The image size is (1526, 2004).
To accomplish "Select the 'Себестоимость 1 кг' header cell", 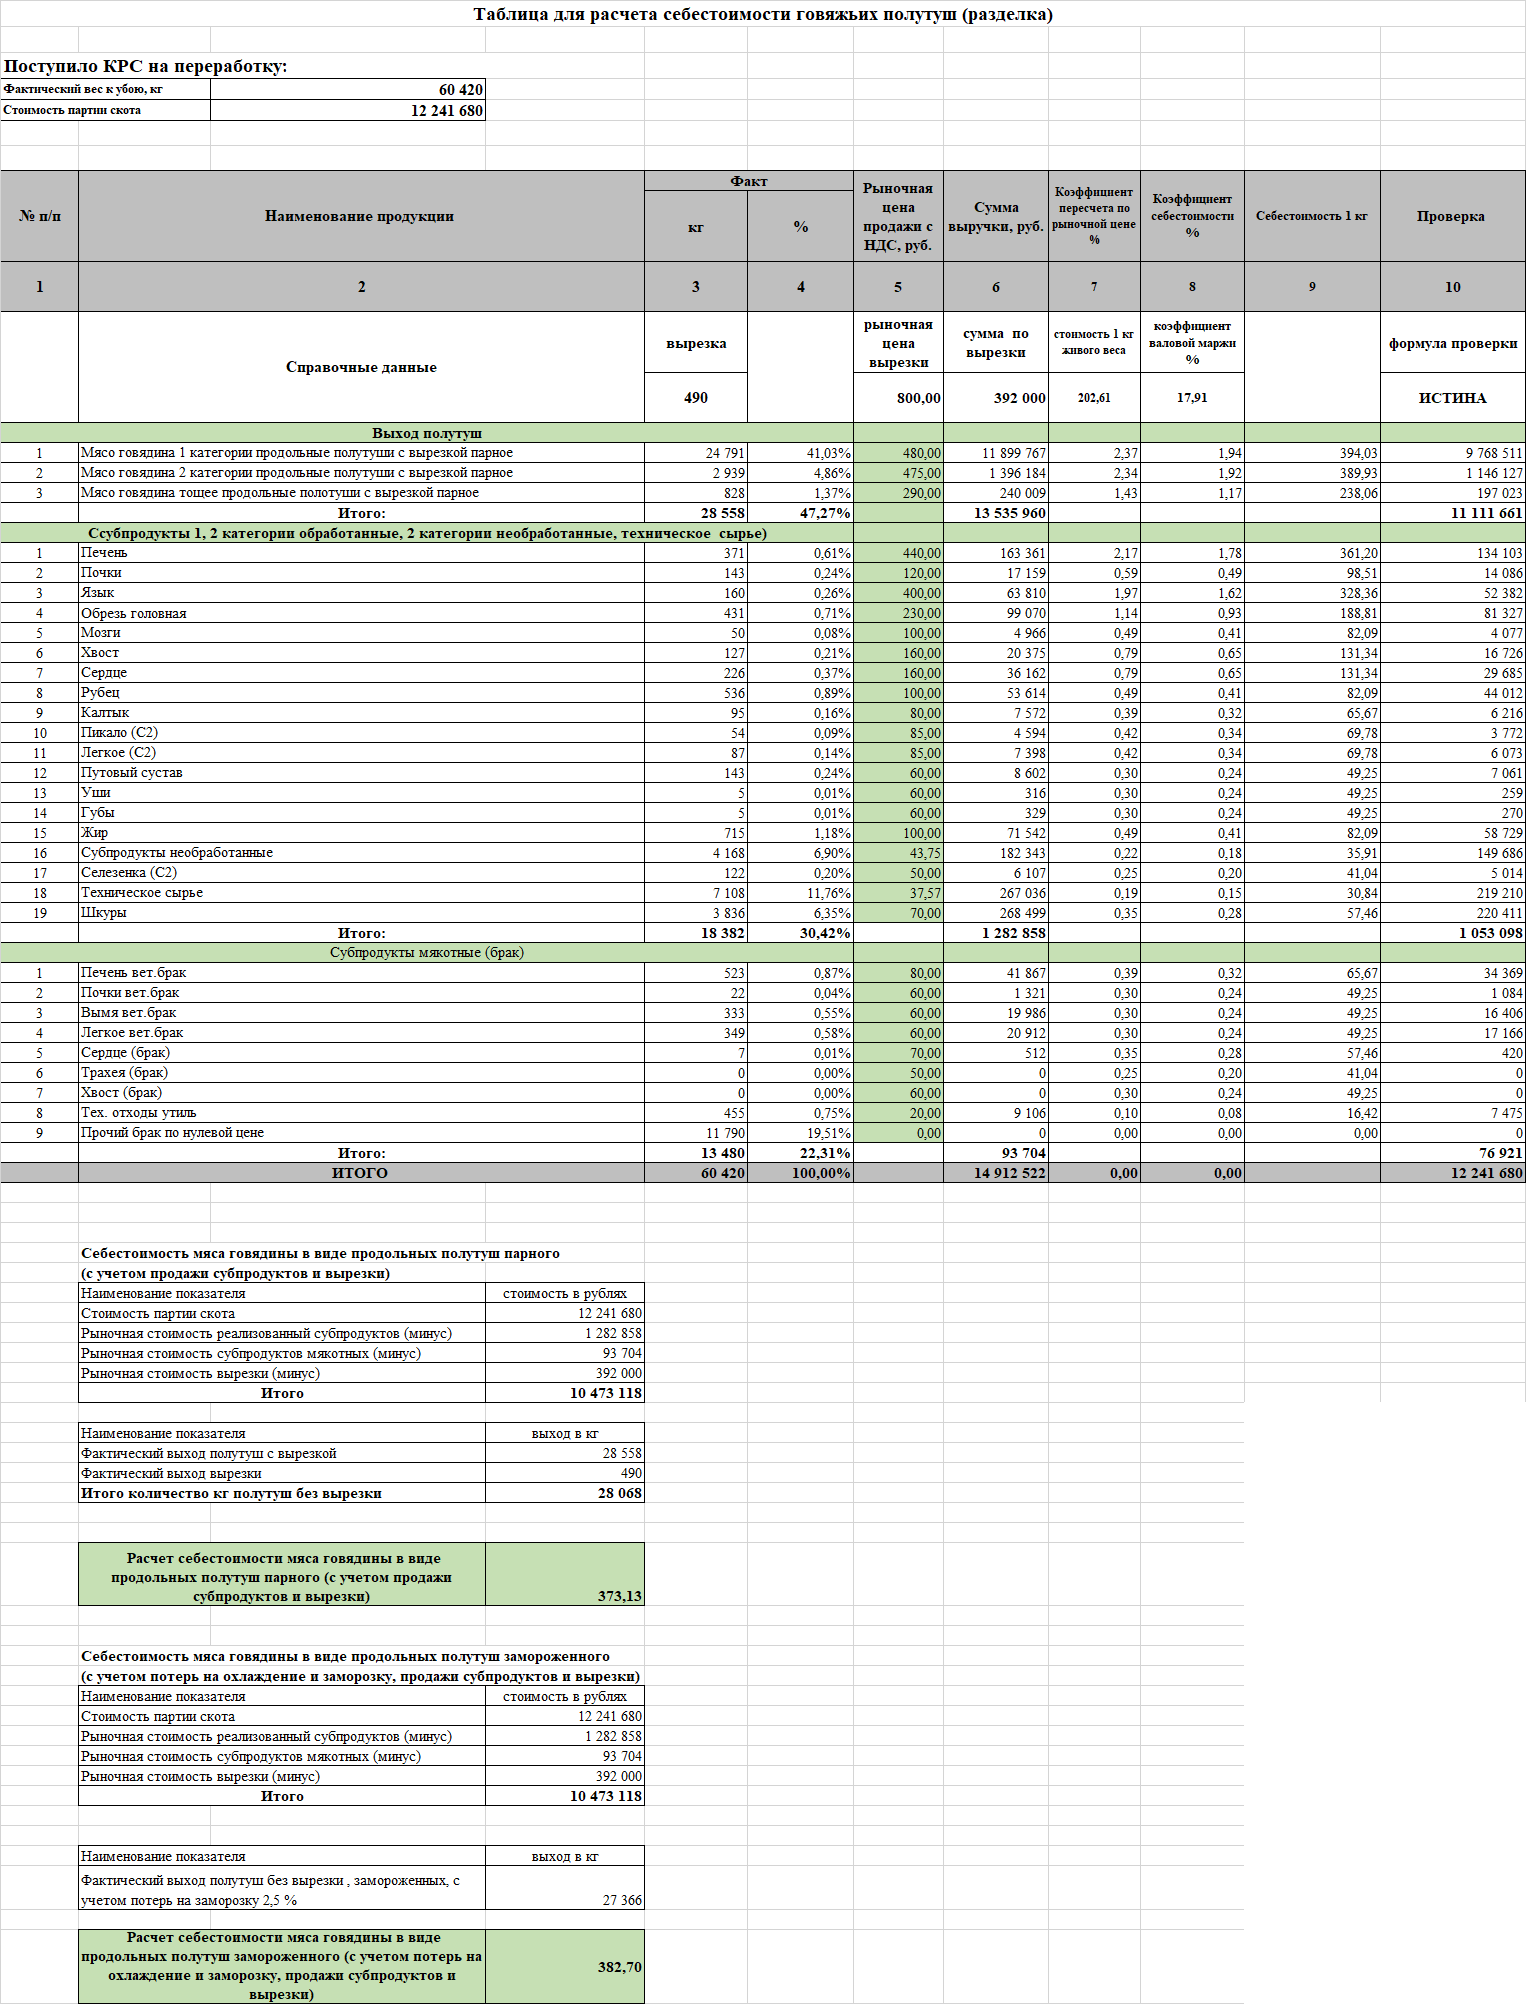I will (x=1312, y=216).
